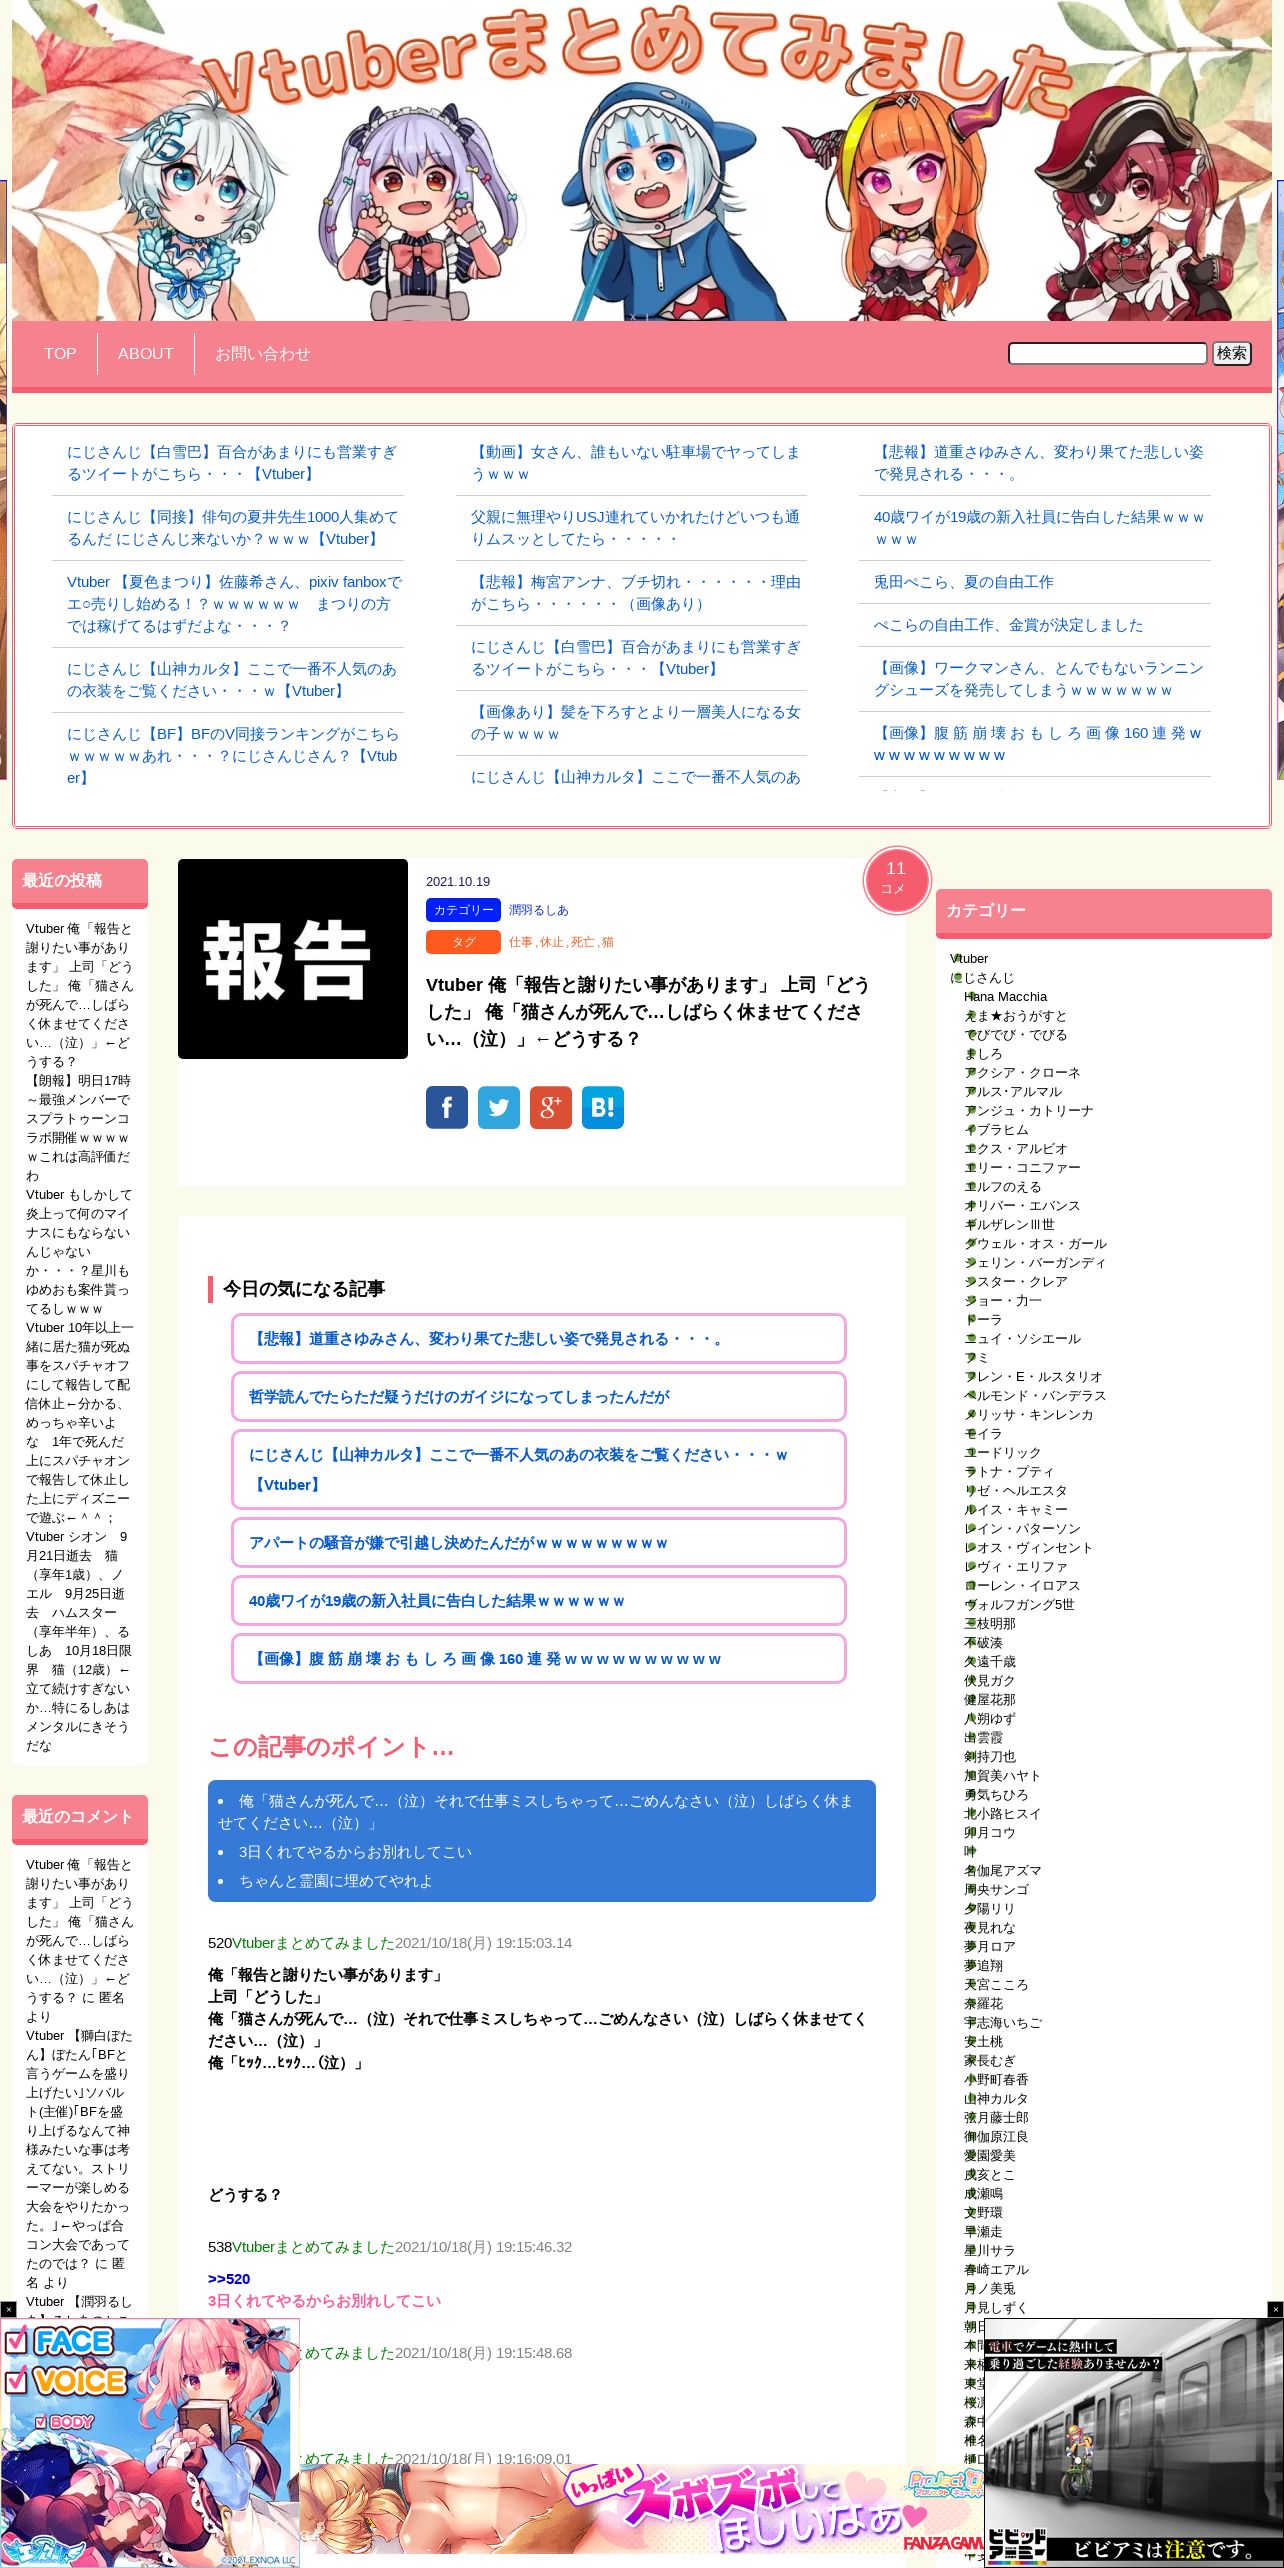The image size is (1284, 2568).
Task: Open recent post 明日17時 スプラトゥーンコラボ
Action: 78,1128
